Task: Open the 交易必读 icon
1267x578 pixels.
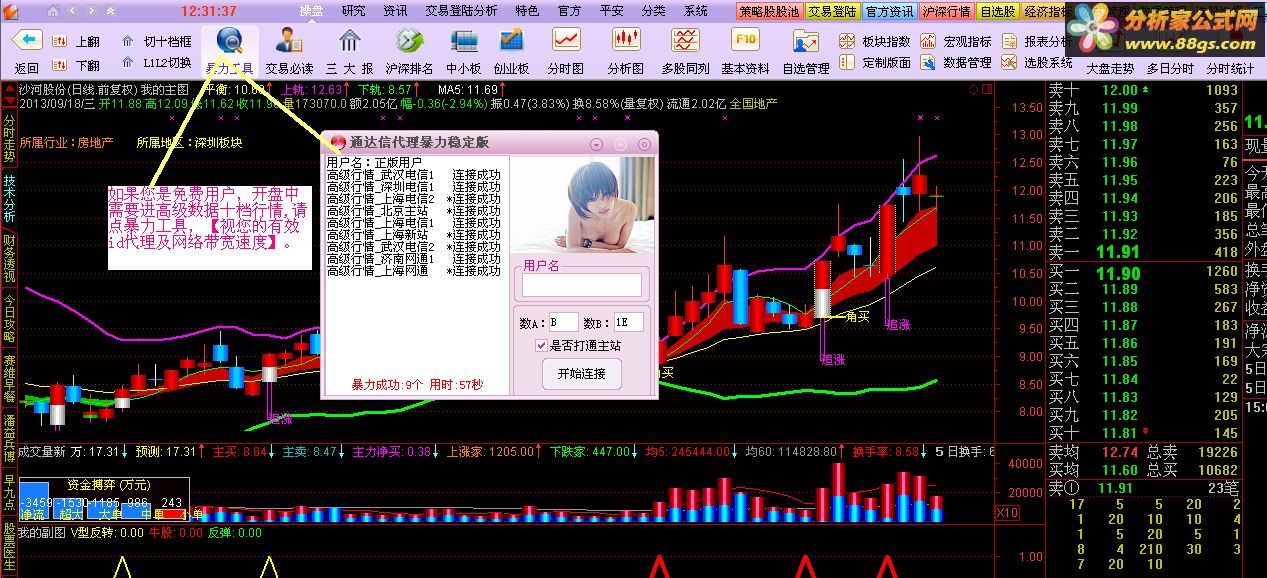Action: [290, 41]
